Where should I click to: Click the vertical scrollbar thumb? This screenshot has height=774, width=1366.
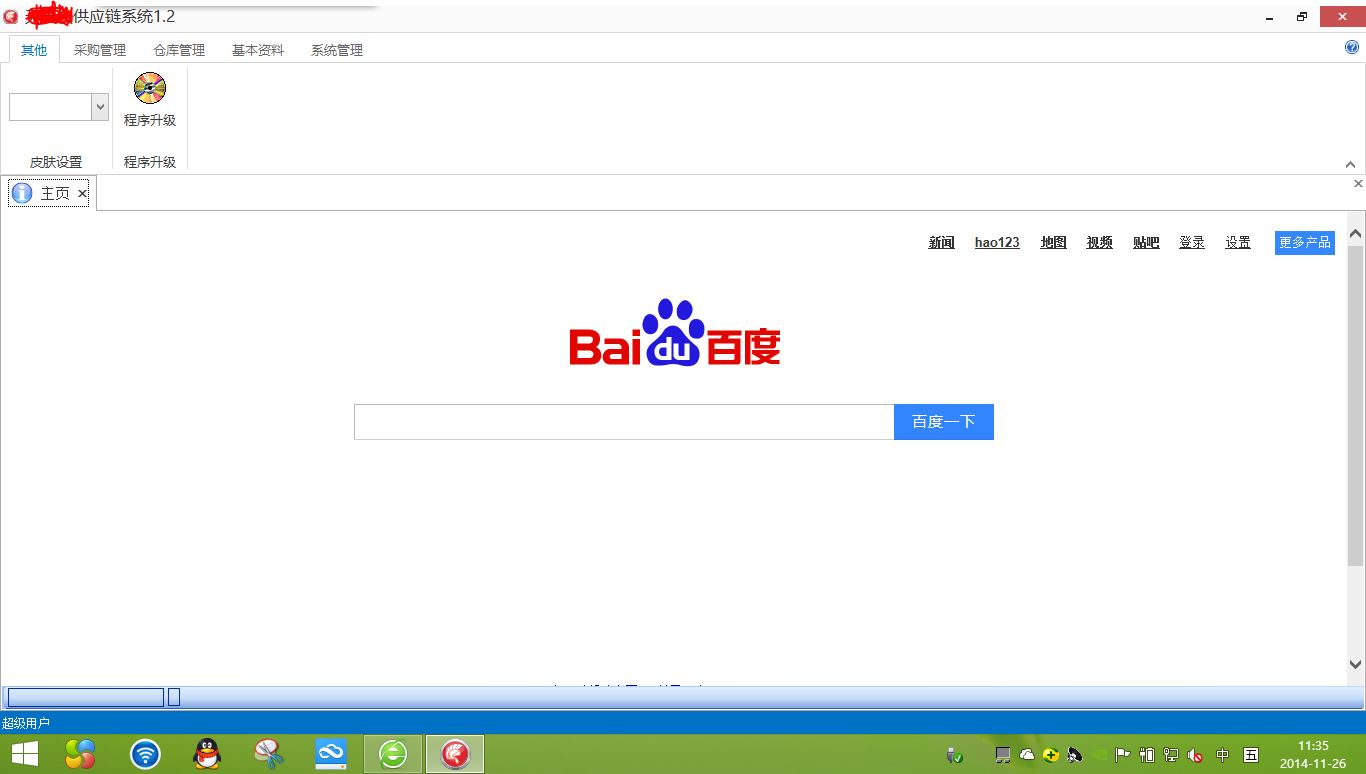tap(1356, 405)
